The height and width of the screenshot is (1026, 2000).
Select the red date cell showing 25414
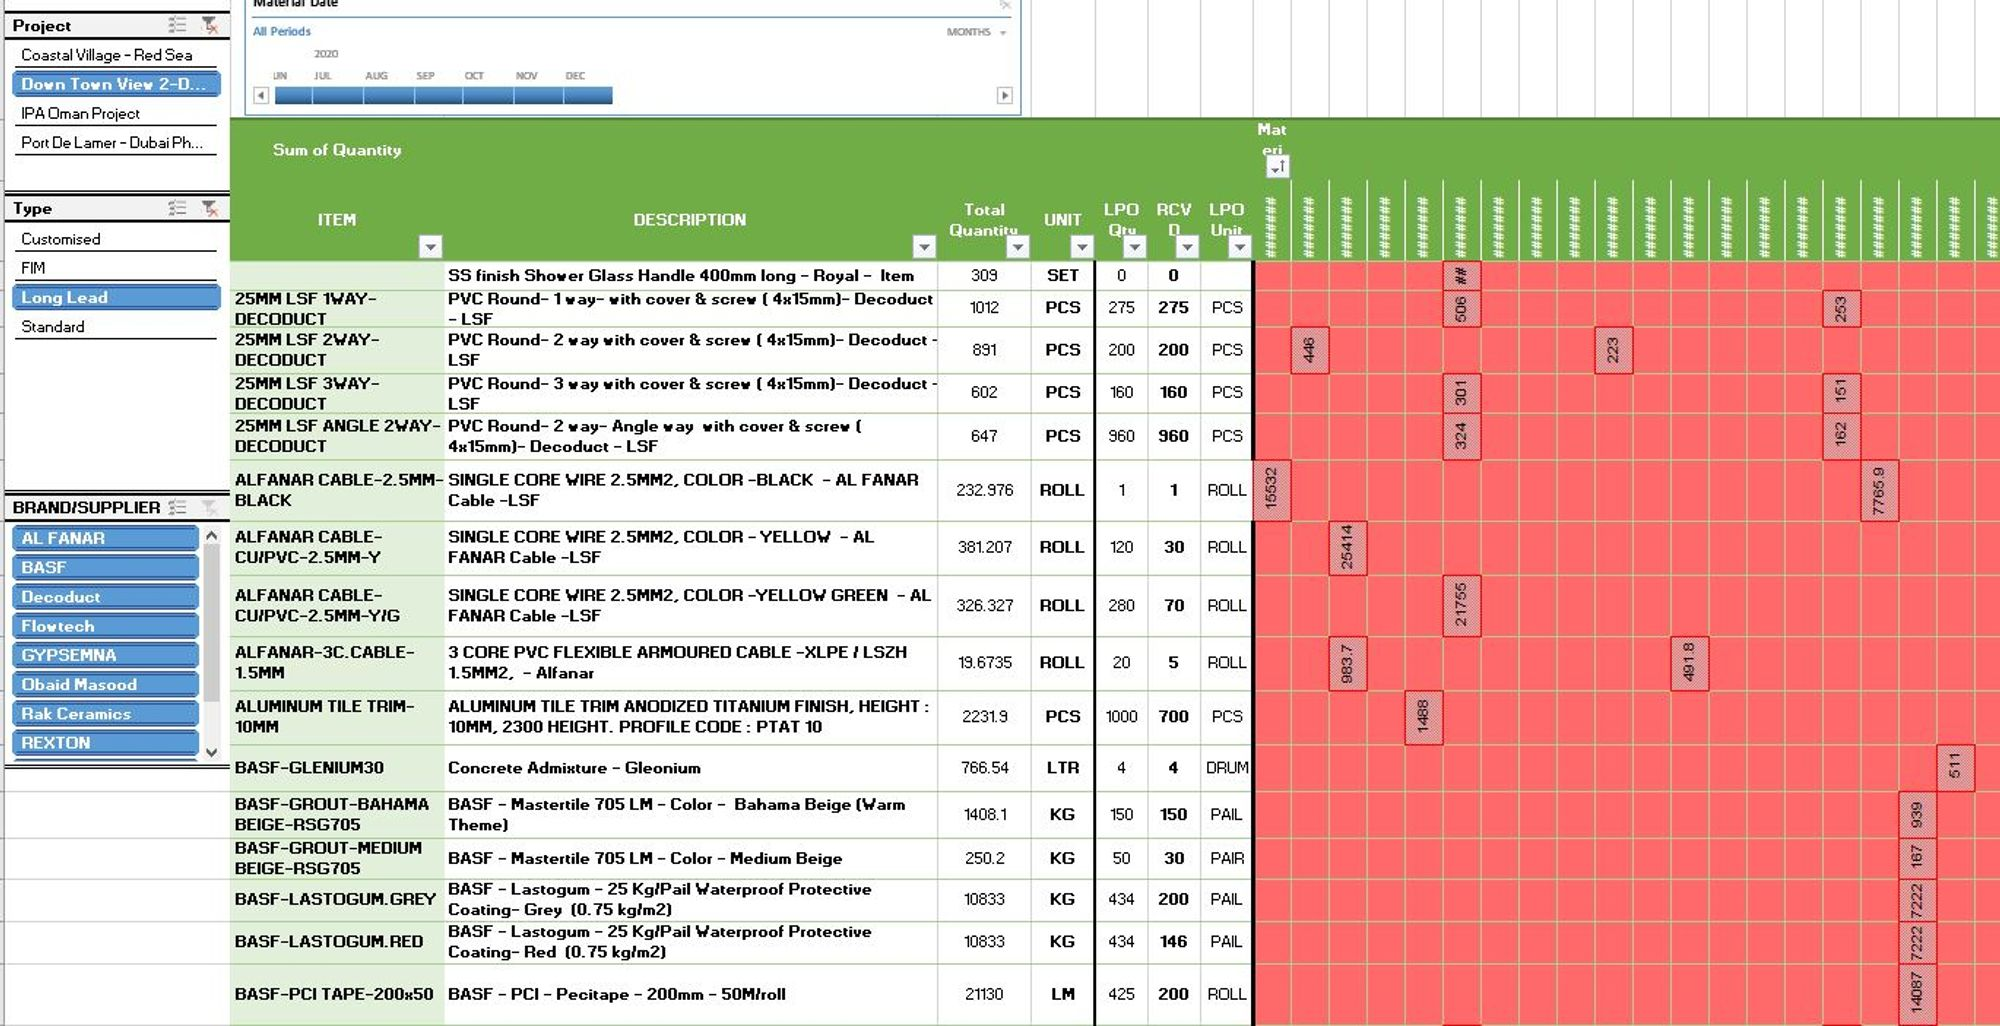1348,548
